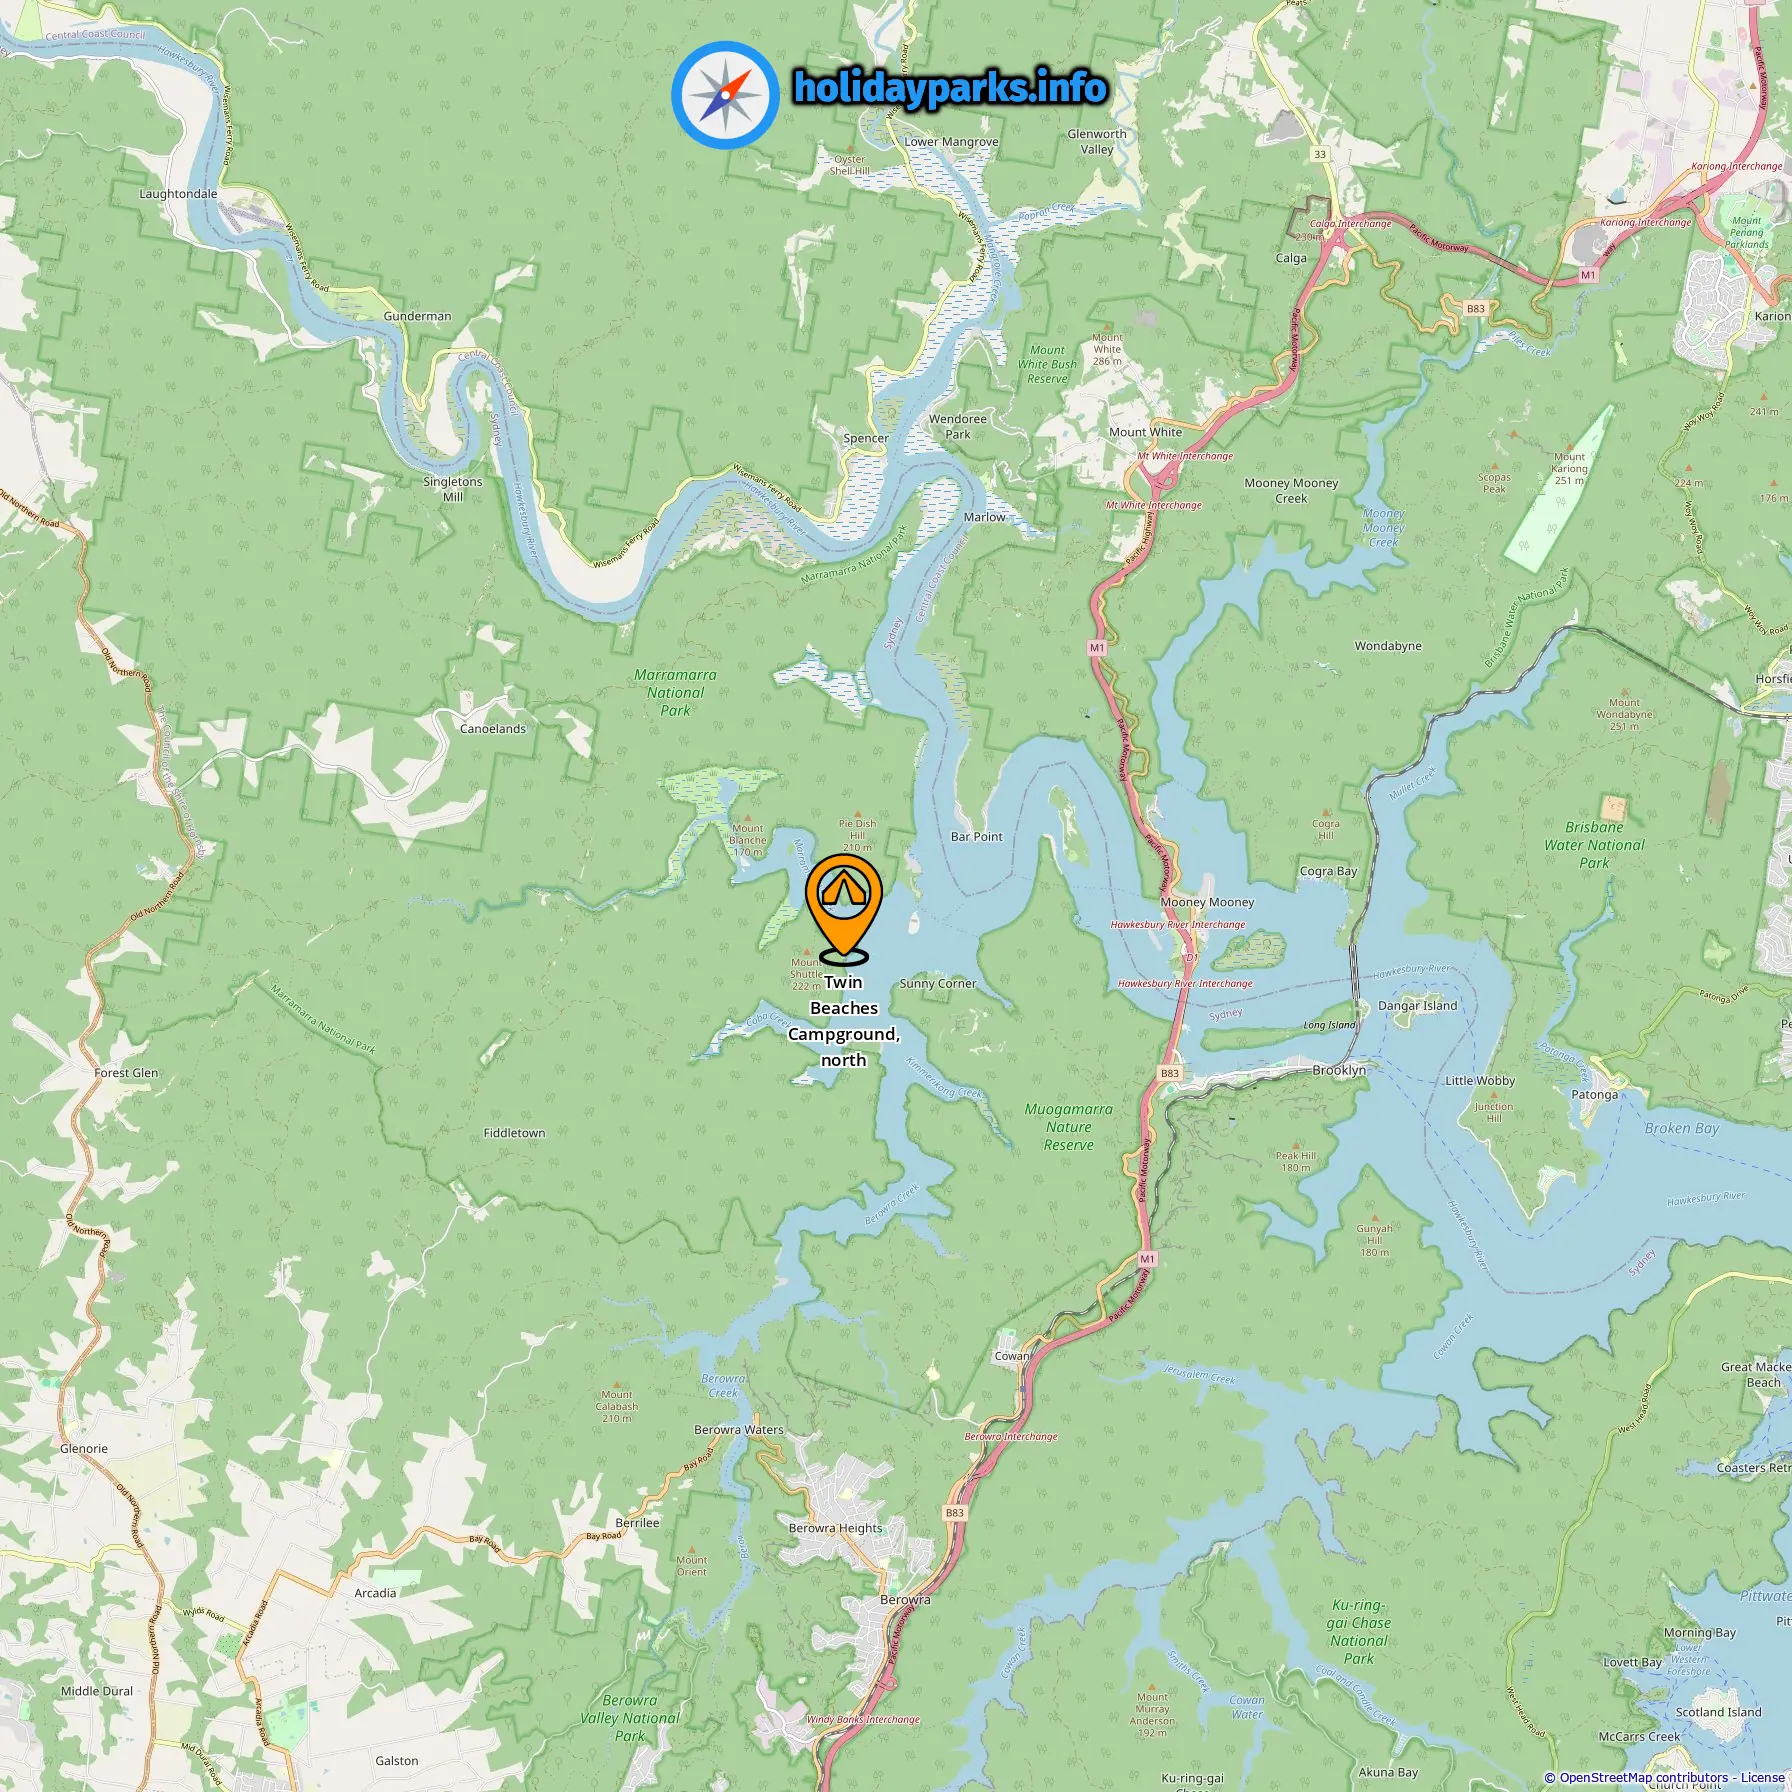Click the B83 shield near Berowra Heights
Viewport: 1792px width, 1792px height.
955,1513
